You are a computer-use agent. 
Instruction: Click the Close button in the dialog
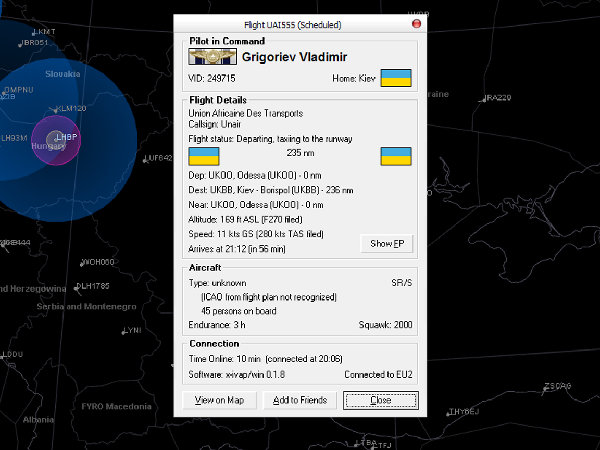pos(381,400)
